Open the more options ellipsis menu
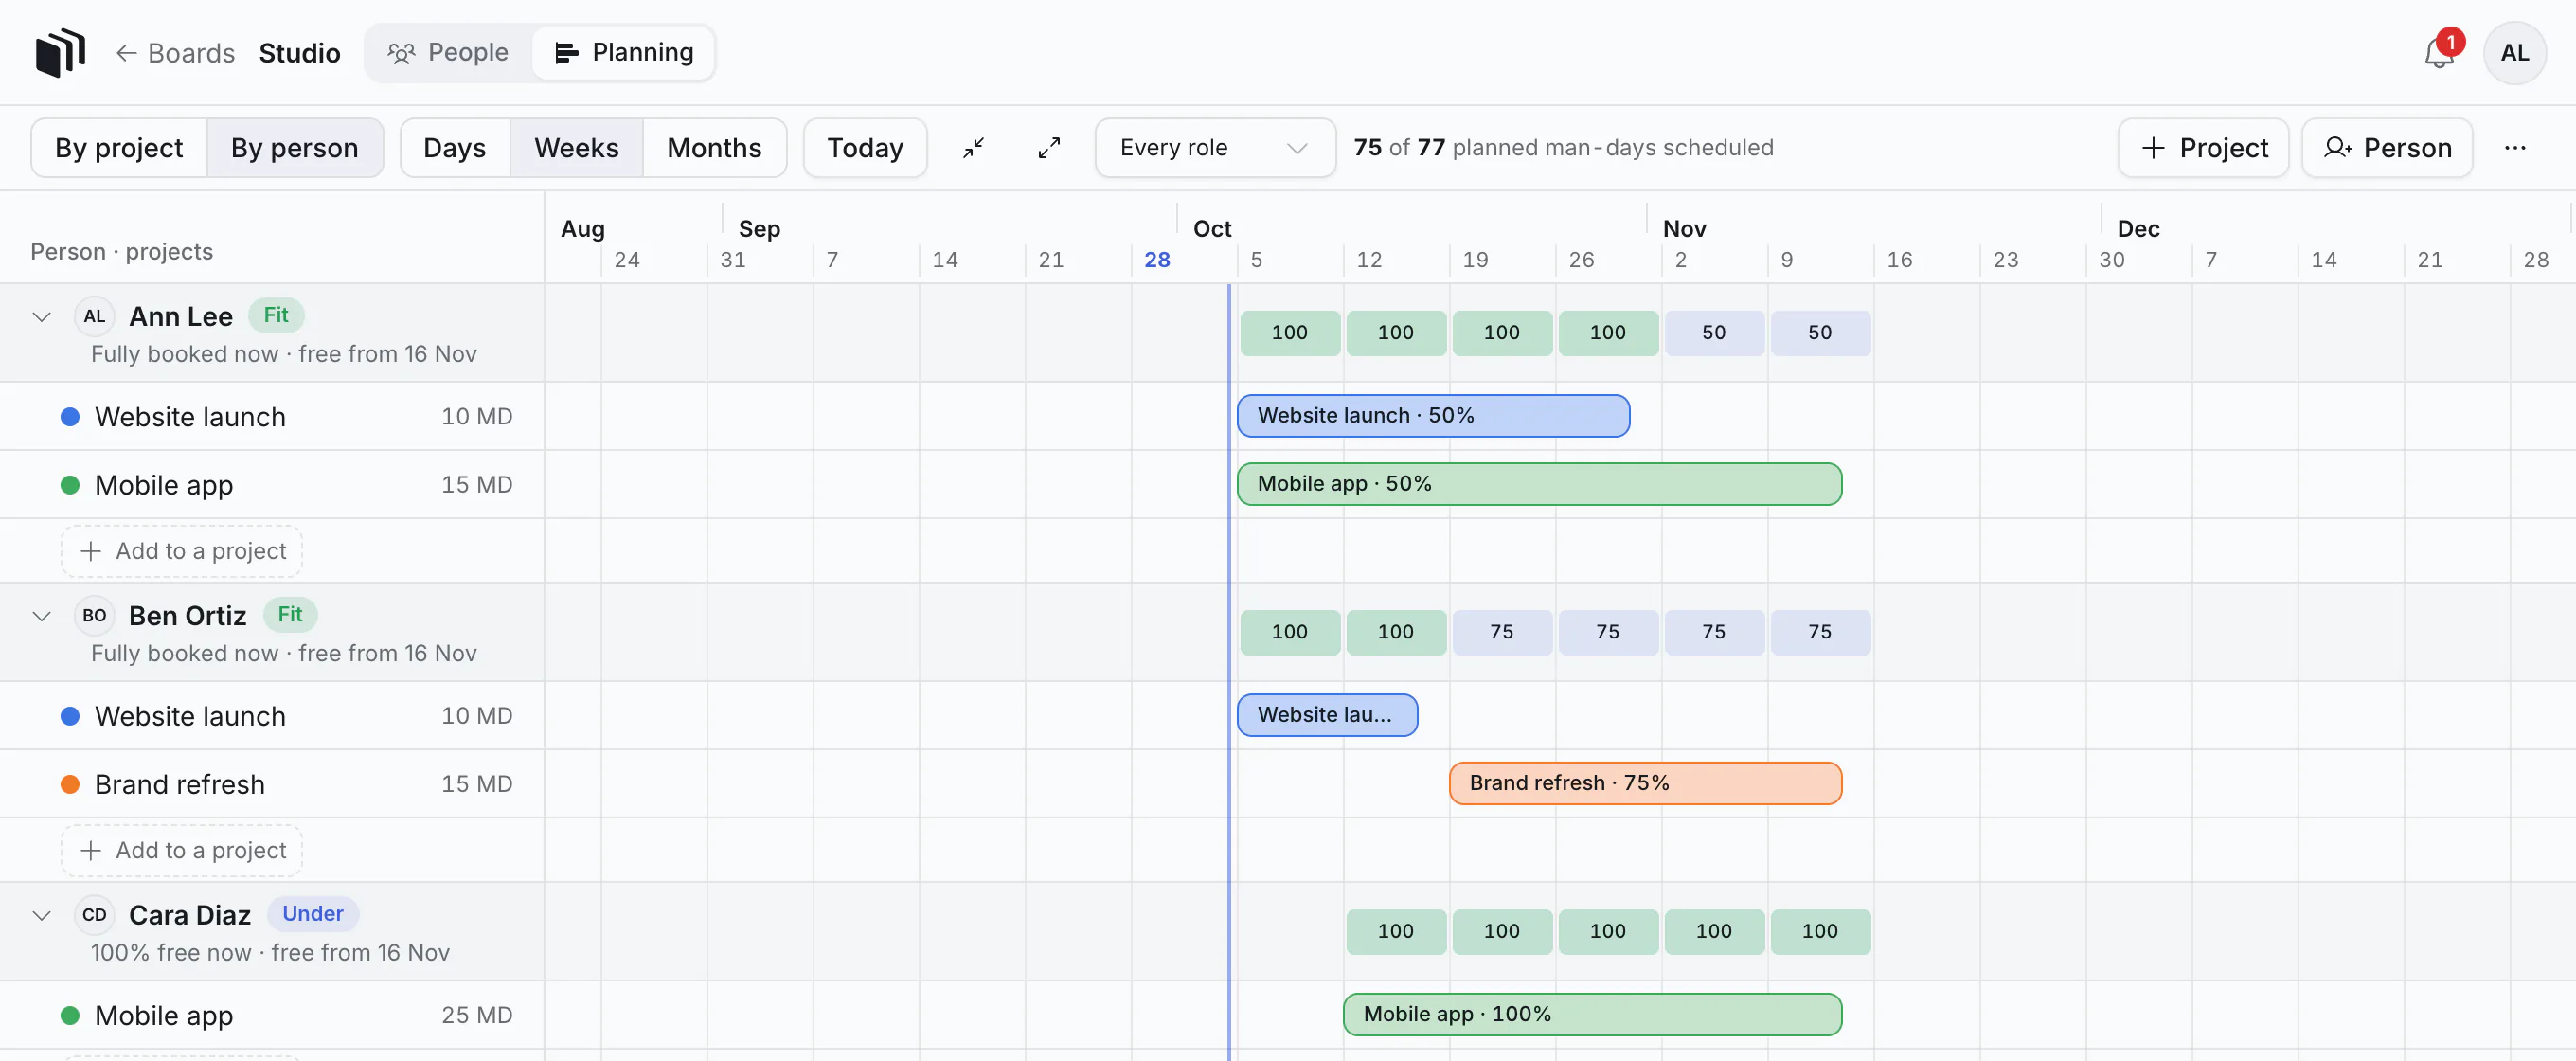The image size is (2576, 1061). pos(2515,148)
